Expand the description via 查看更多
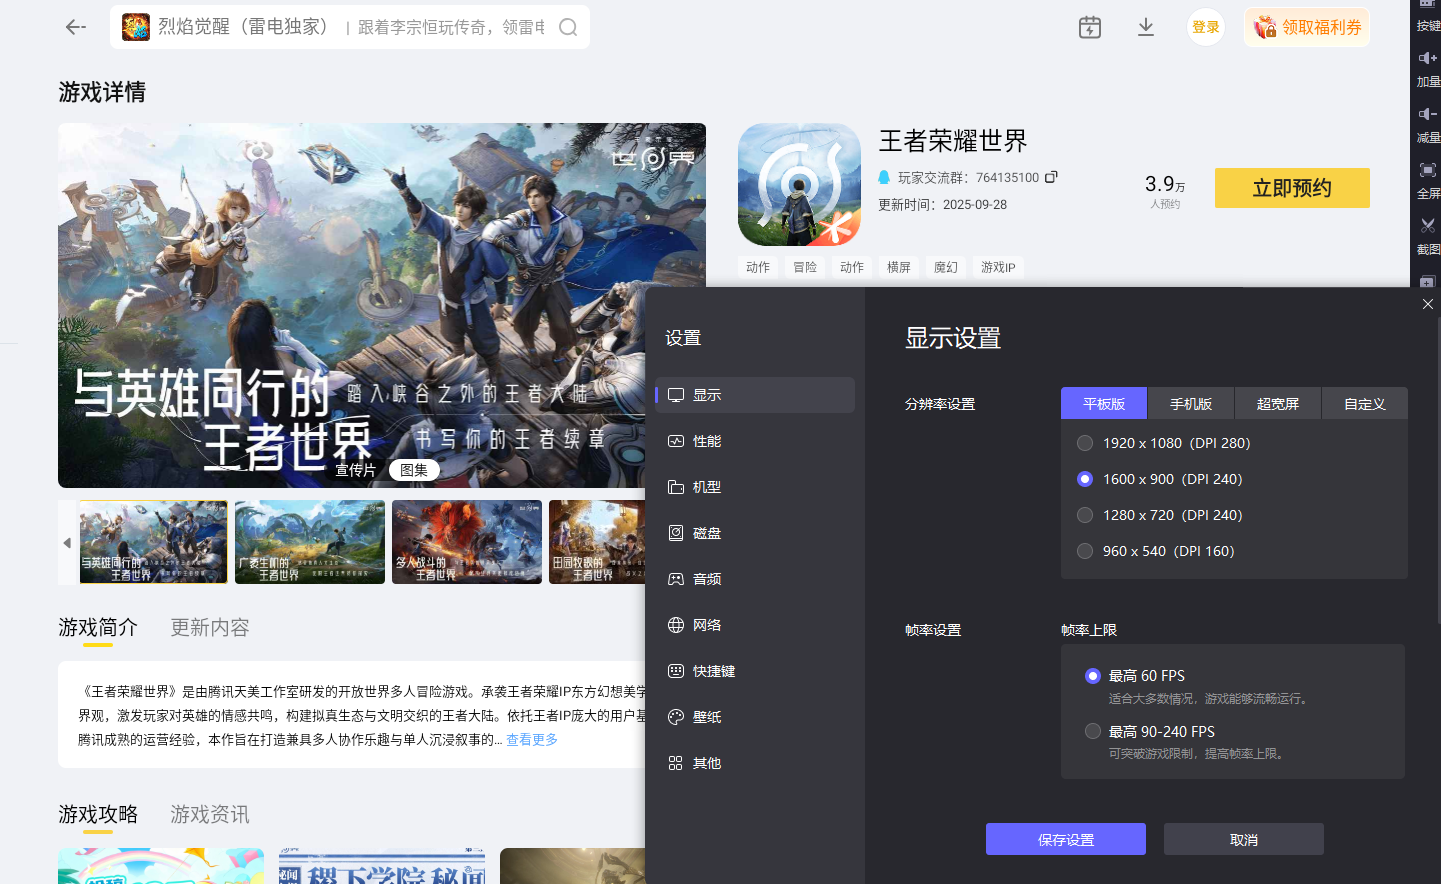The width and height of the screenshot is (1441, 884). [532, 740]
